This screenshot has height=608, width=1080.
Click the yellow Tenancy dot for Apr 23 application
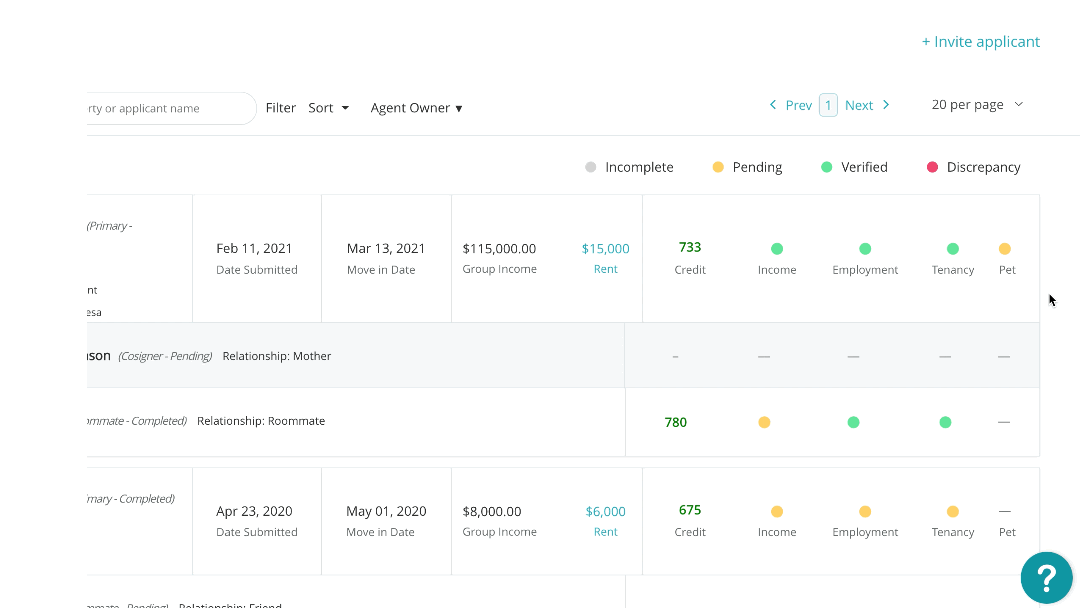[952, 511]
